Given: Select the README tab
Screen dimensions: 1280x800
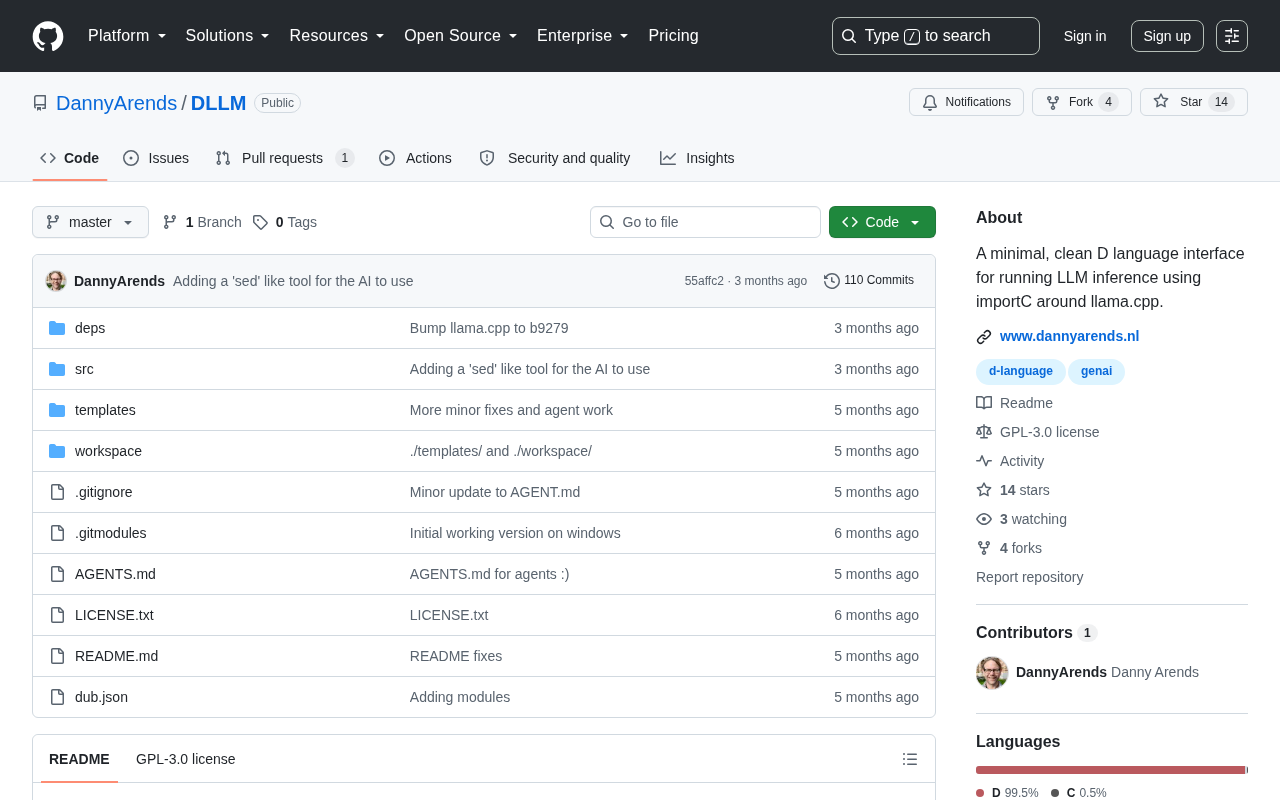Looking at the screenshot, I should (x=79, y=759).
